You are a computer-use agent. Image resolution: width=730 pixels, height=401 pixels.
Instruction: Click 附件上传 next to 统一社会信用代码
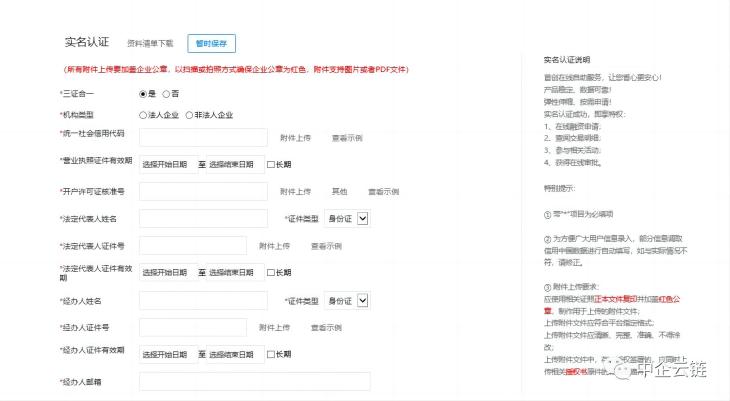295,137
